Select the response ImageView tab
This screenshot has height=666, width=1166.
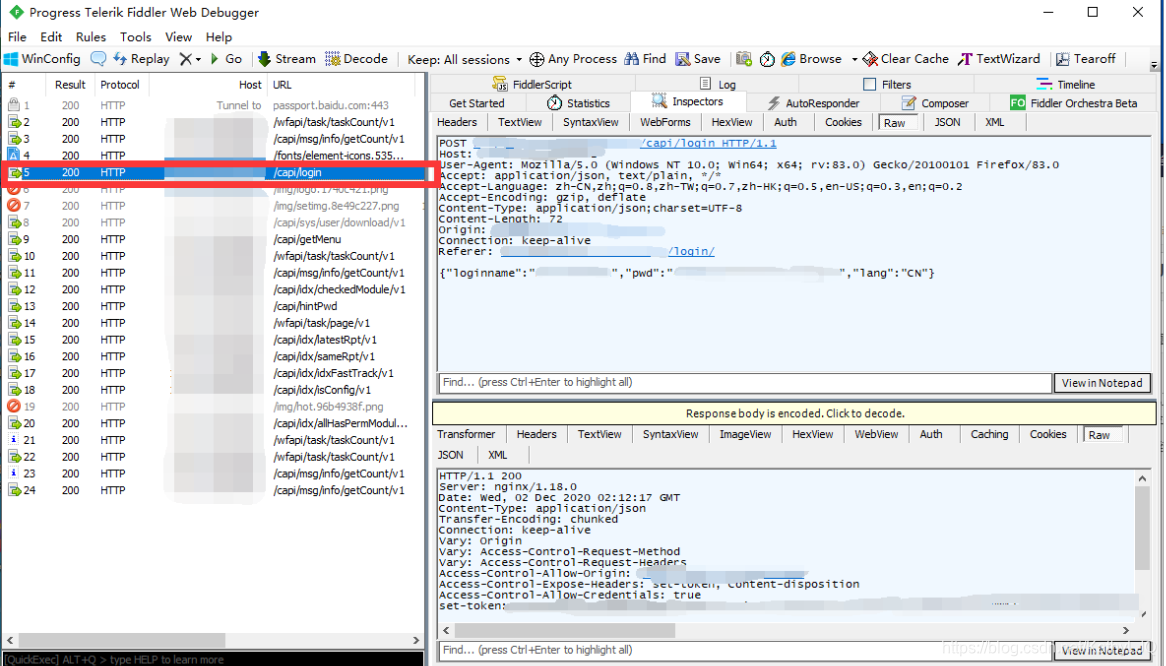tap(745, 434)
